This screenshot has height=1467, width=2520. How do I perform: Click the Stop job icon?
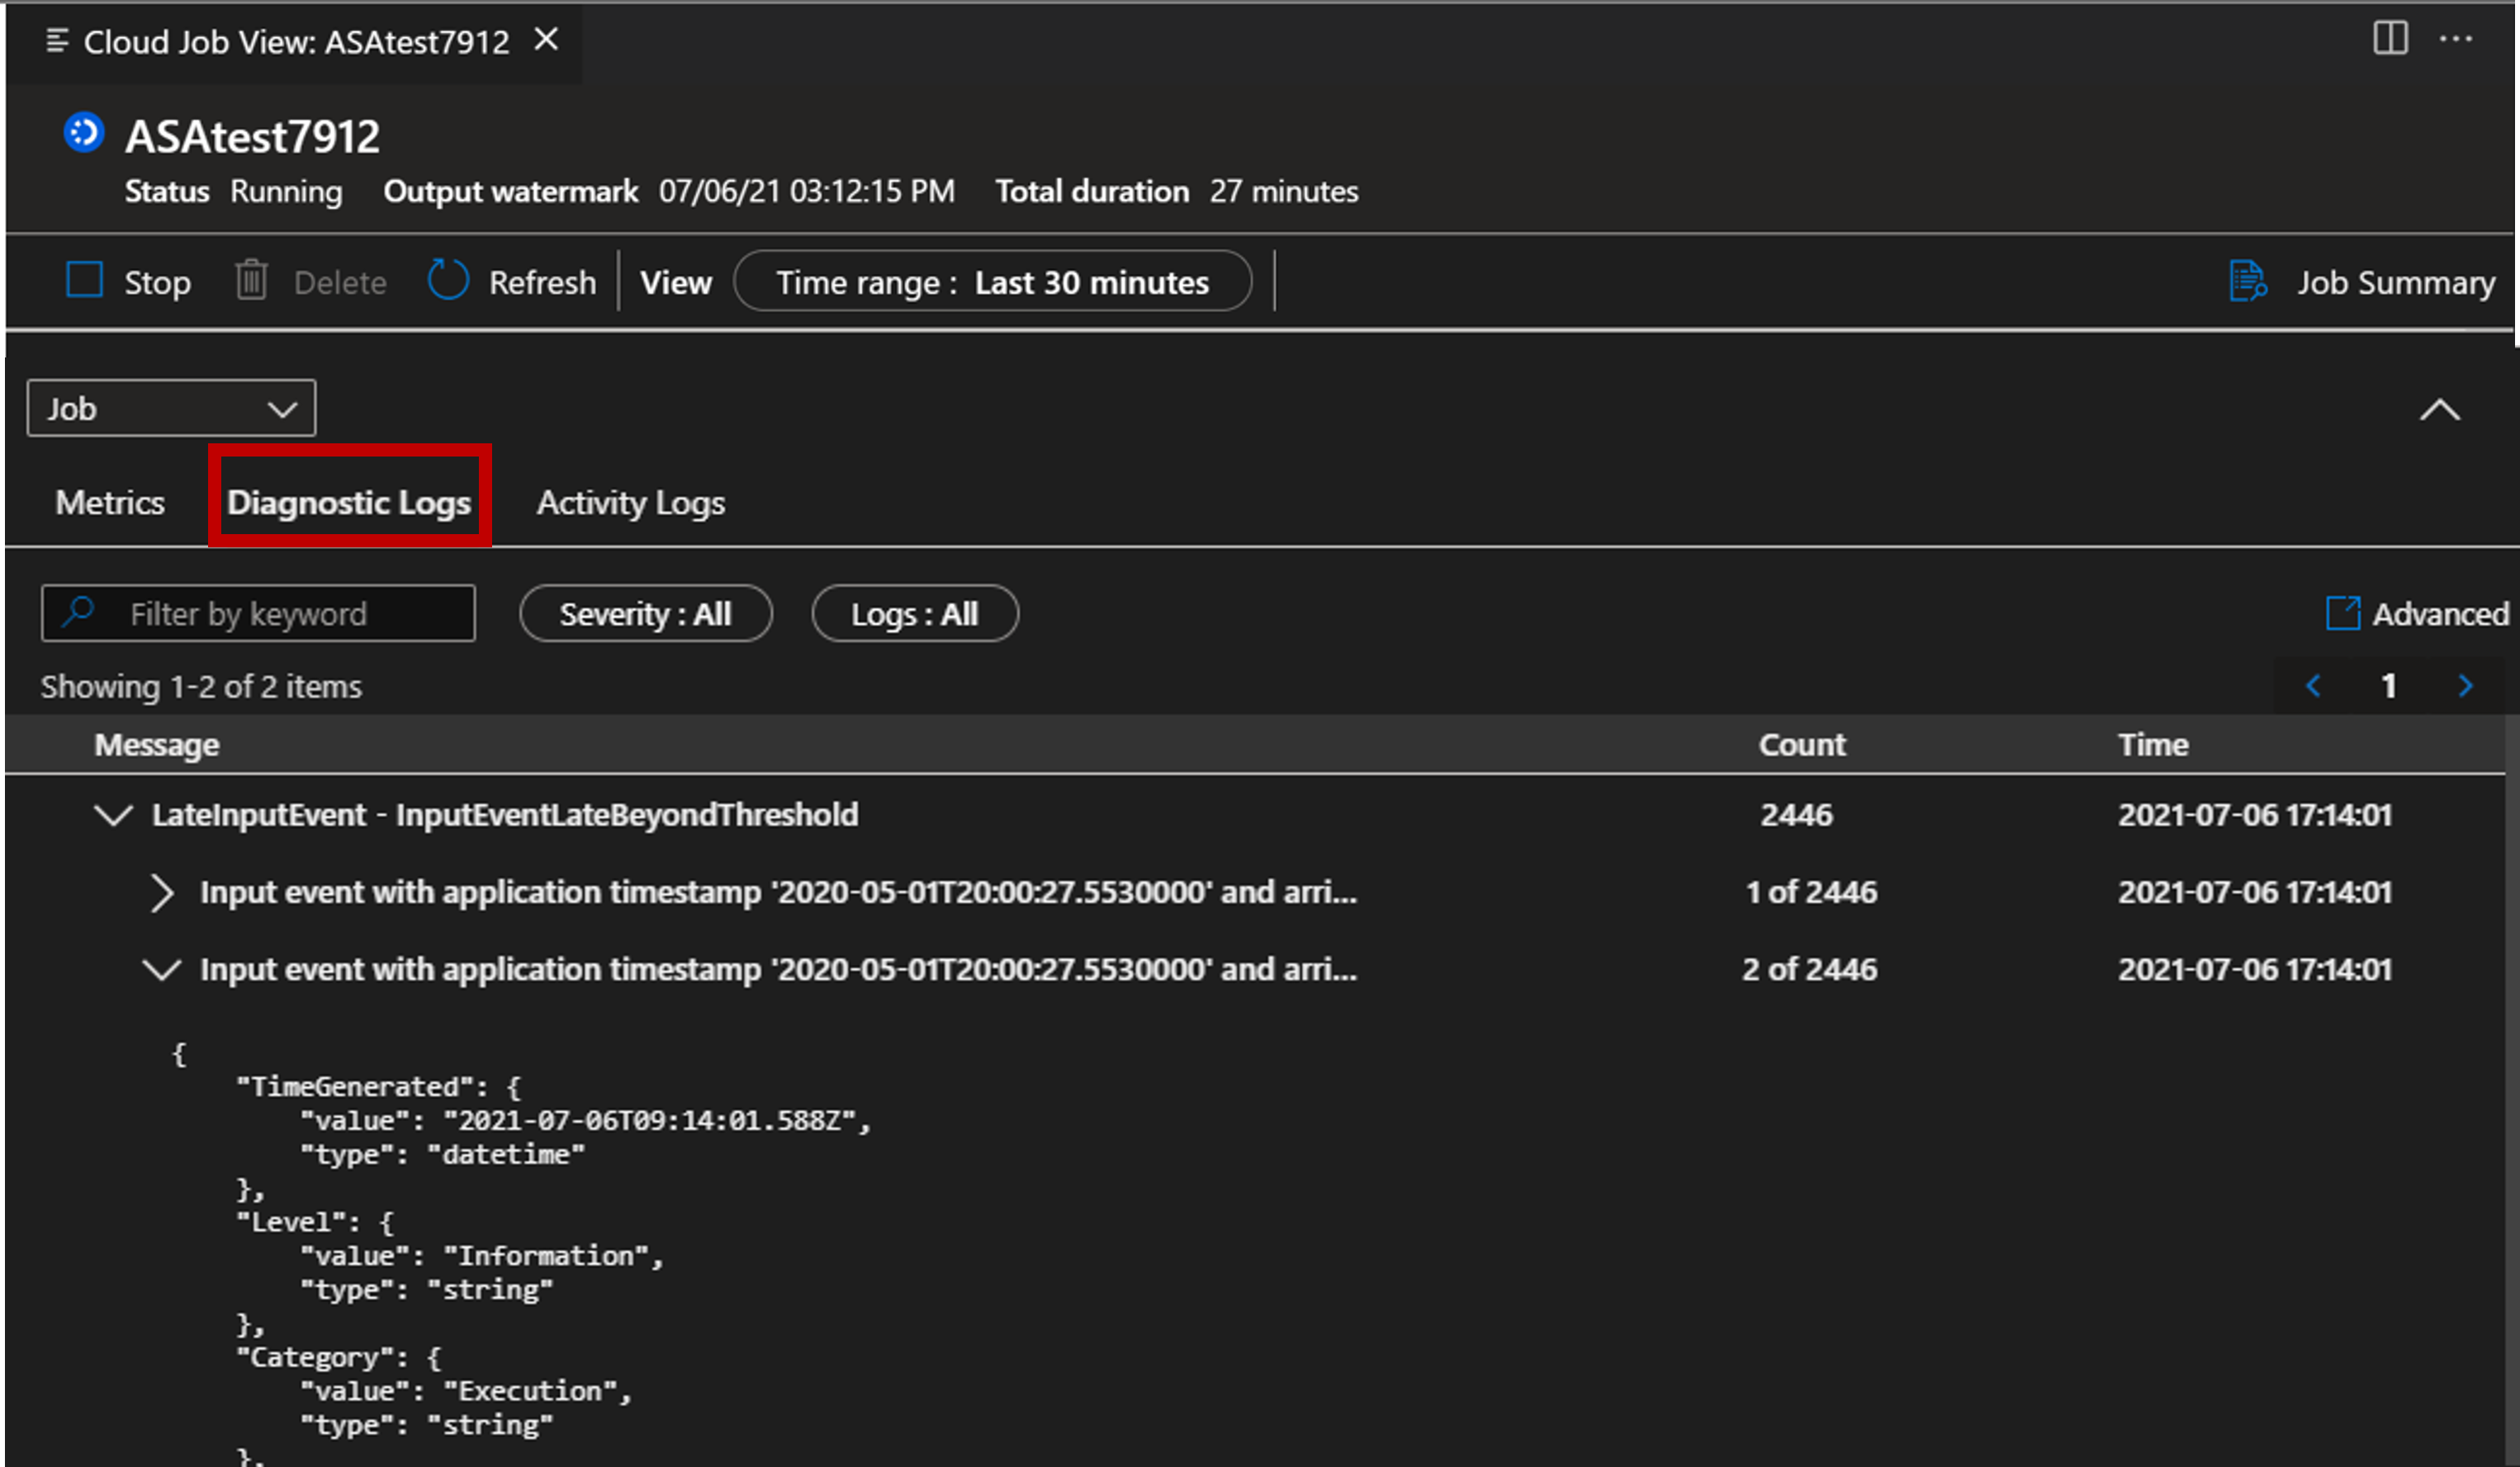84,282
